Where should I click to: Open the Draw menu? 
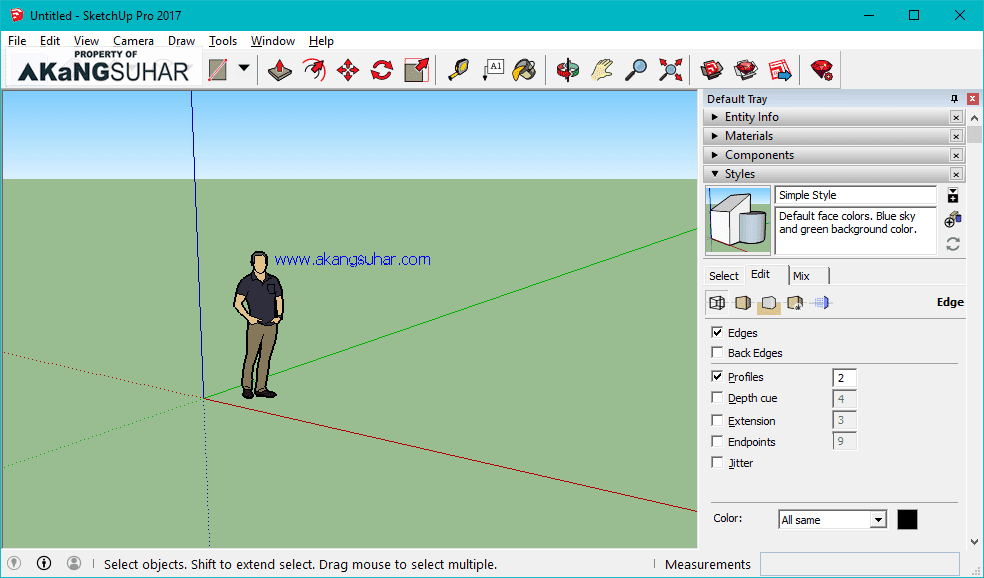tap(181, 41)
